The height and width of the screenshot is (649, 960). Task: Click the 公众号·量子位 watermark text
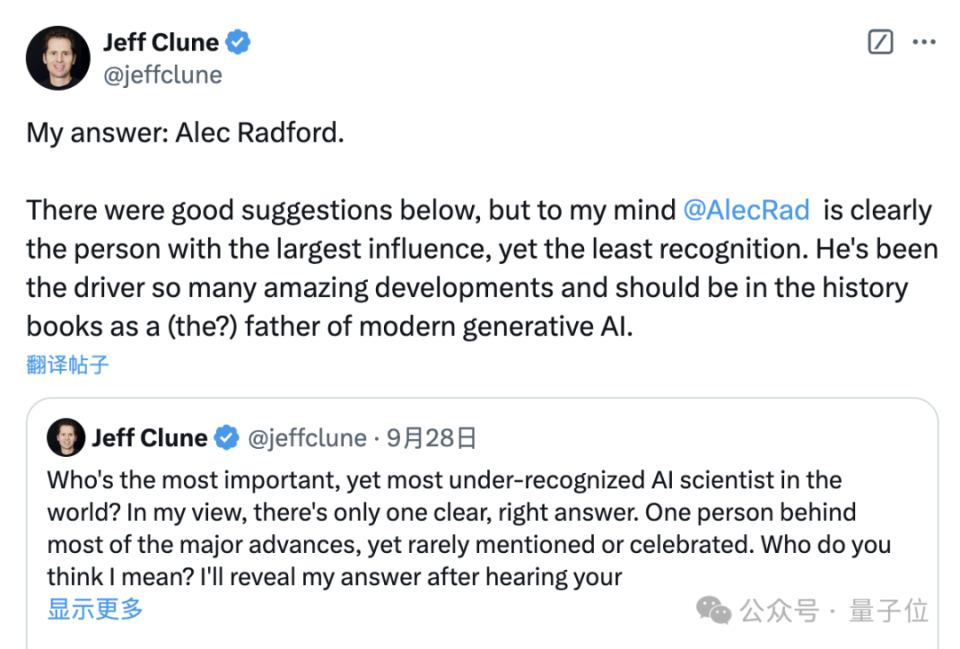tap(835, 609)
